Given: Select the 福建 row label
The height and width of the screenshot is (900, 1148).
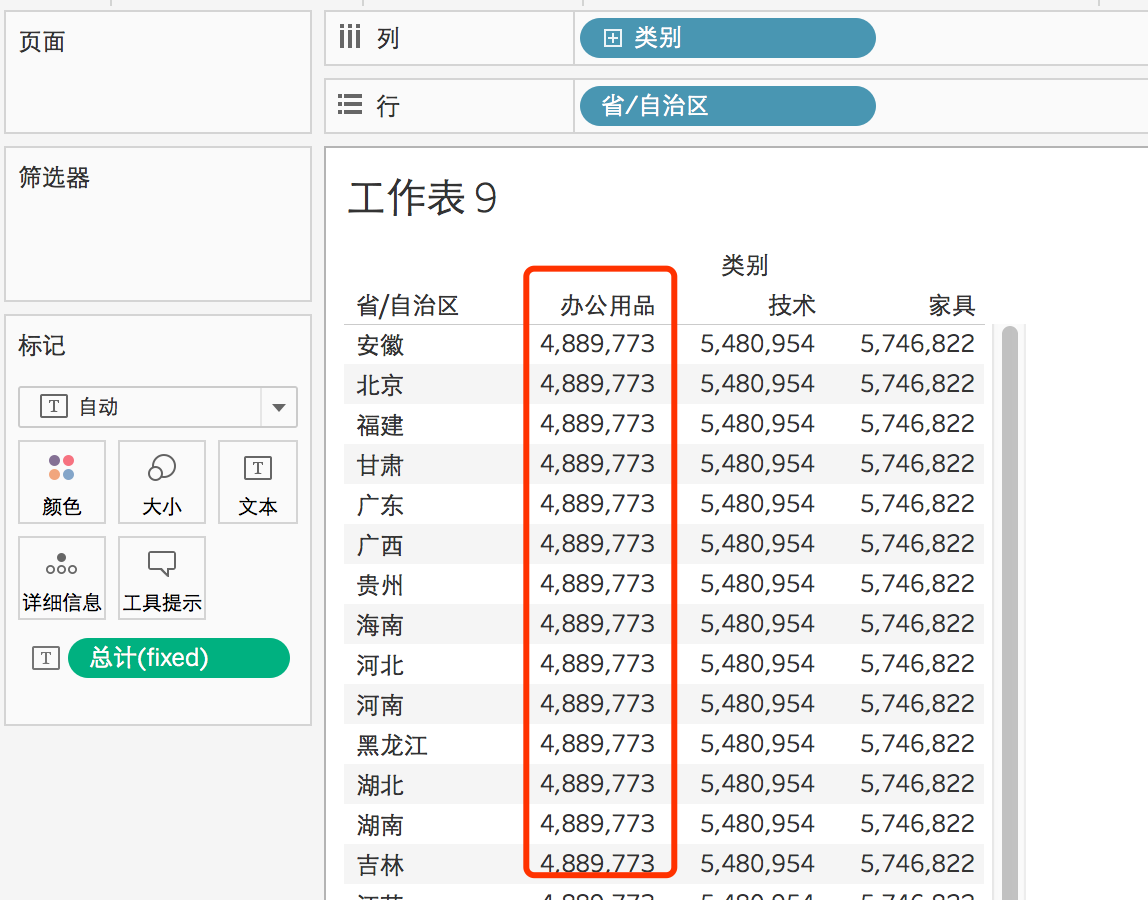Looking at the screenshot, I should (380, 425).
